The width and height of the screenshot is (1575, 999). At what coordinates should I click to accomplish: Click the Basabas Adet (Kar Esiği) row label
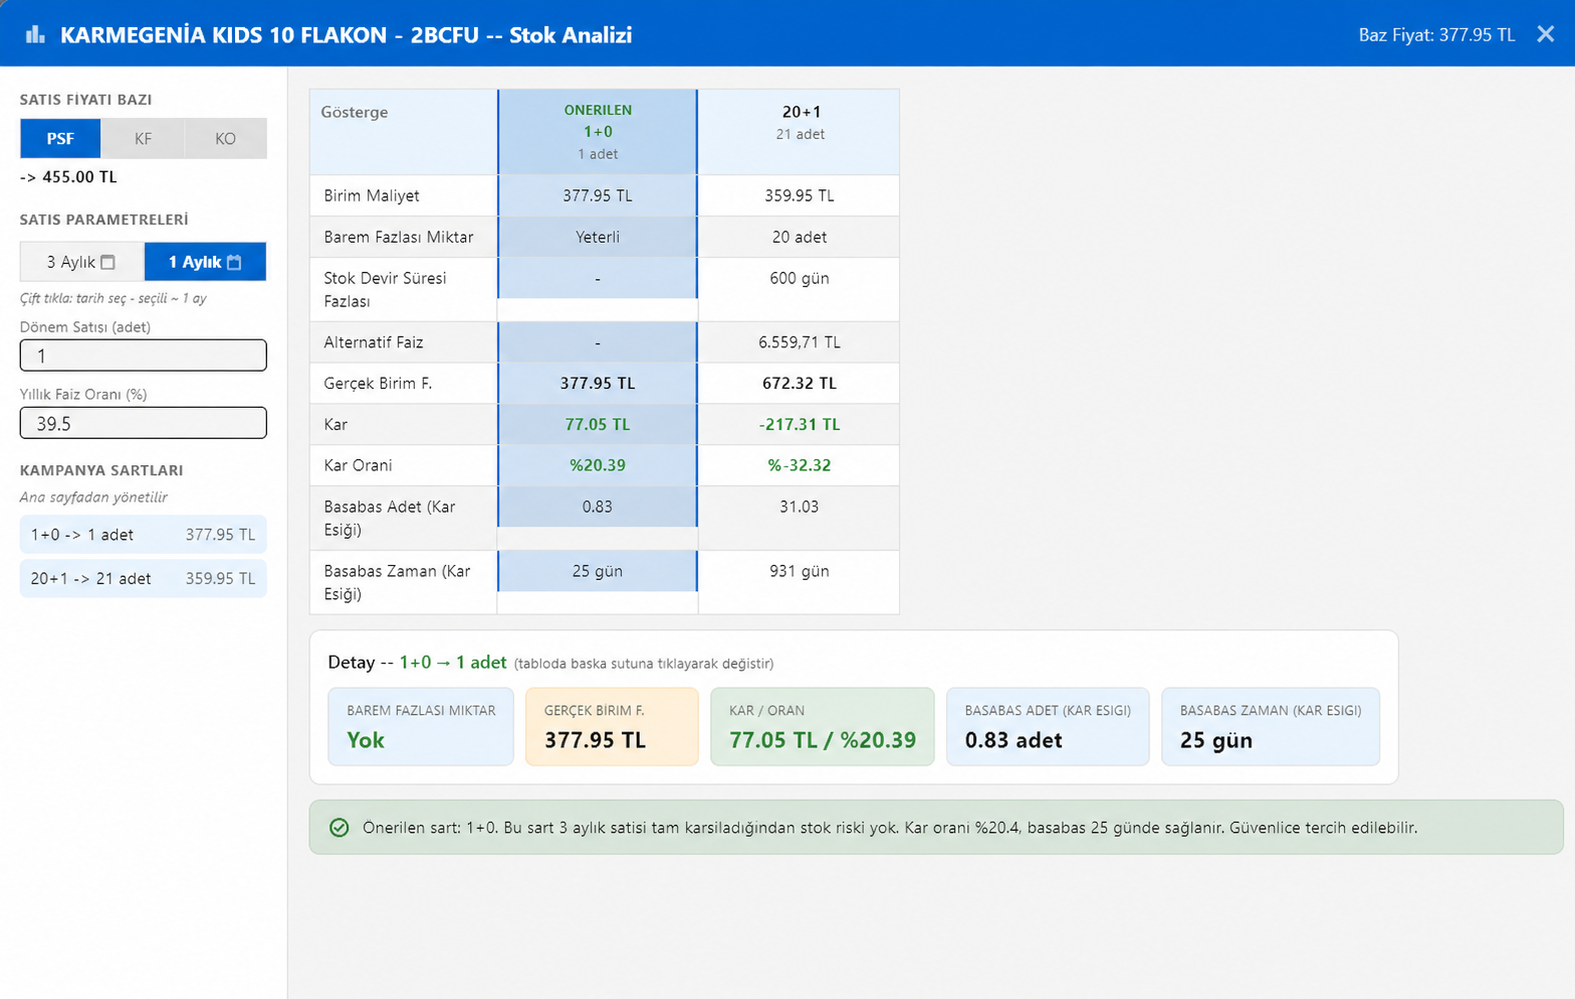[x=389, y=518]
